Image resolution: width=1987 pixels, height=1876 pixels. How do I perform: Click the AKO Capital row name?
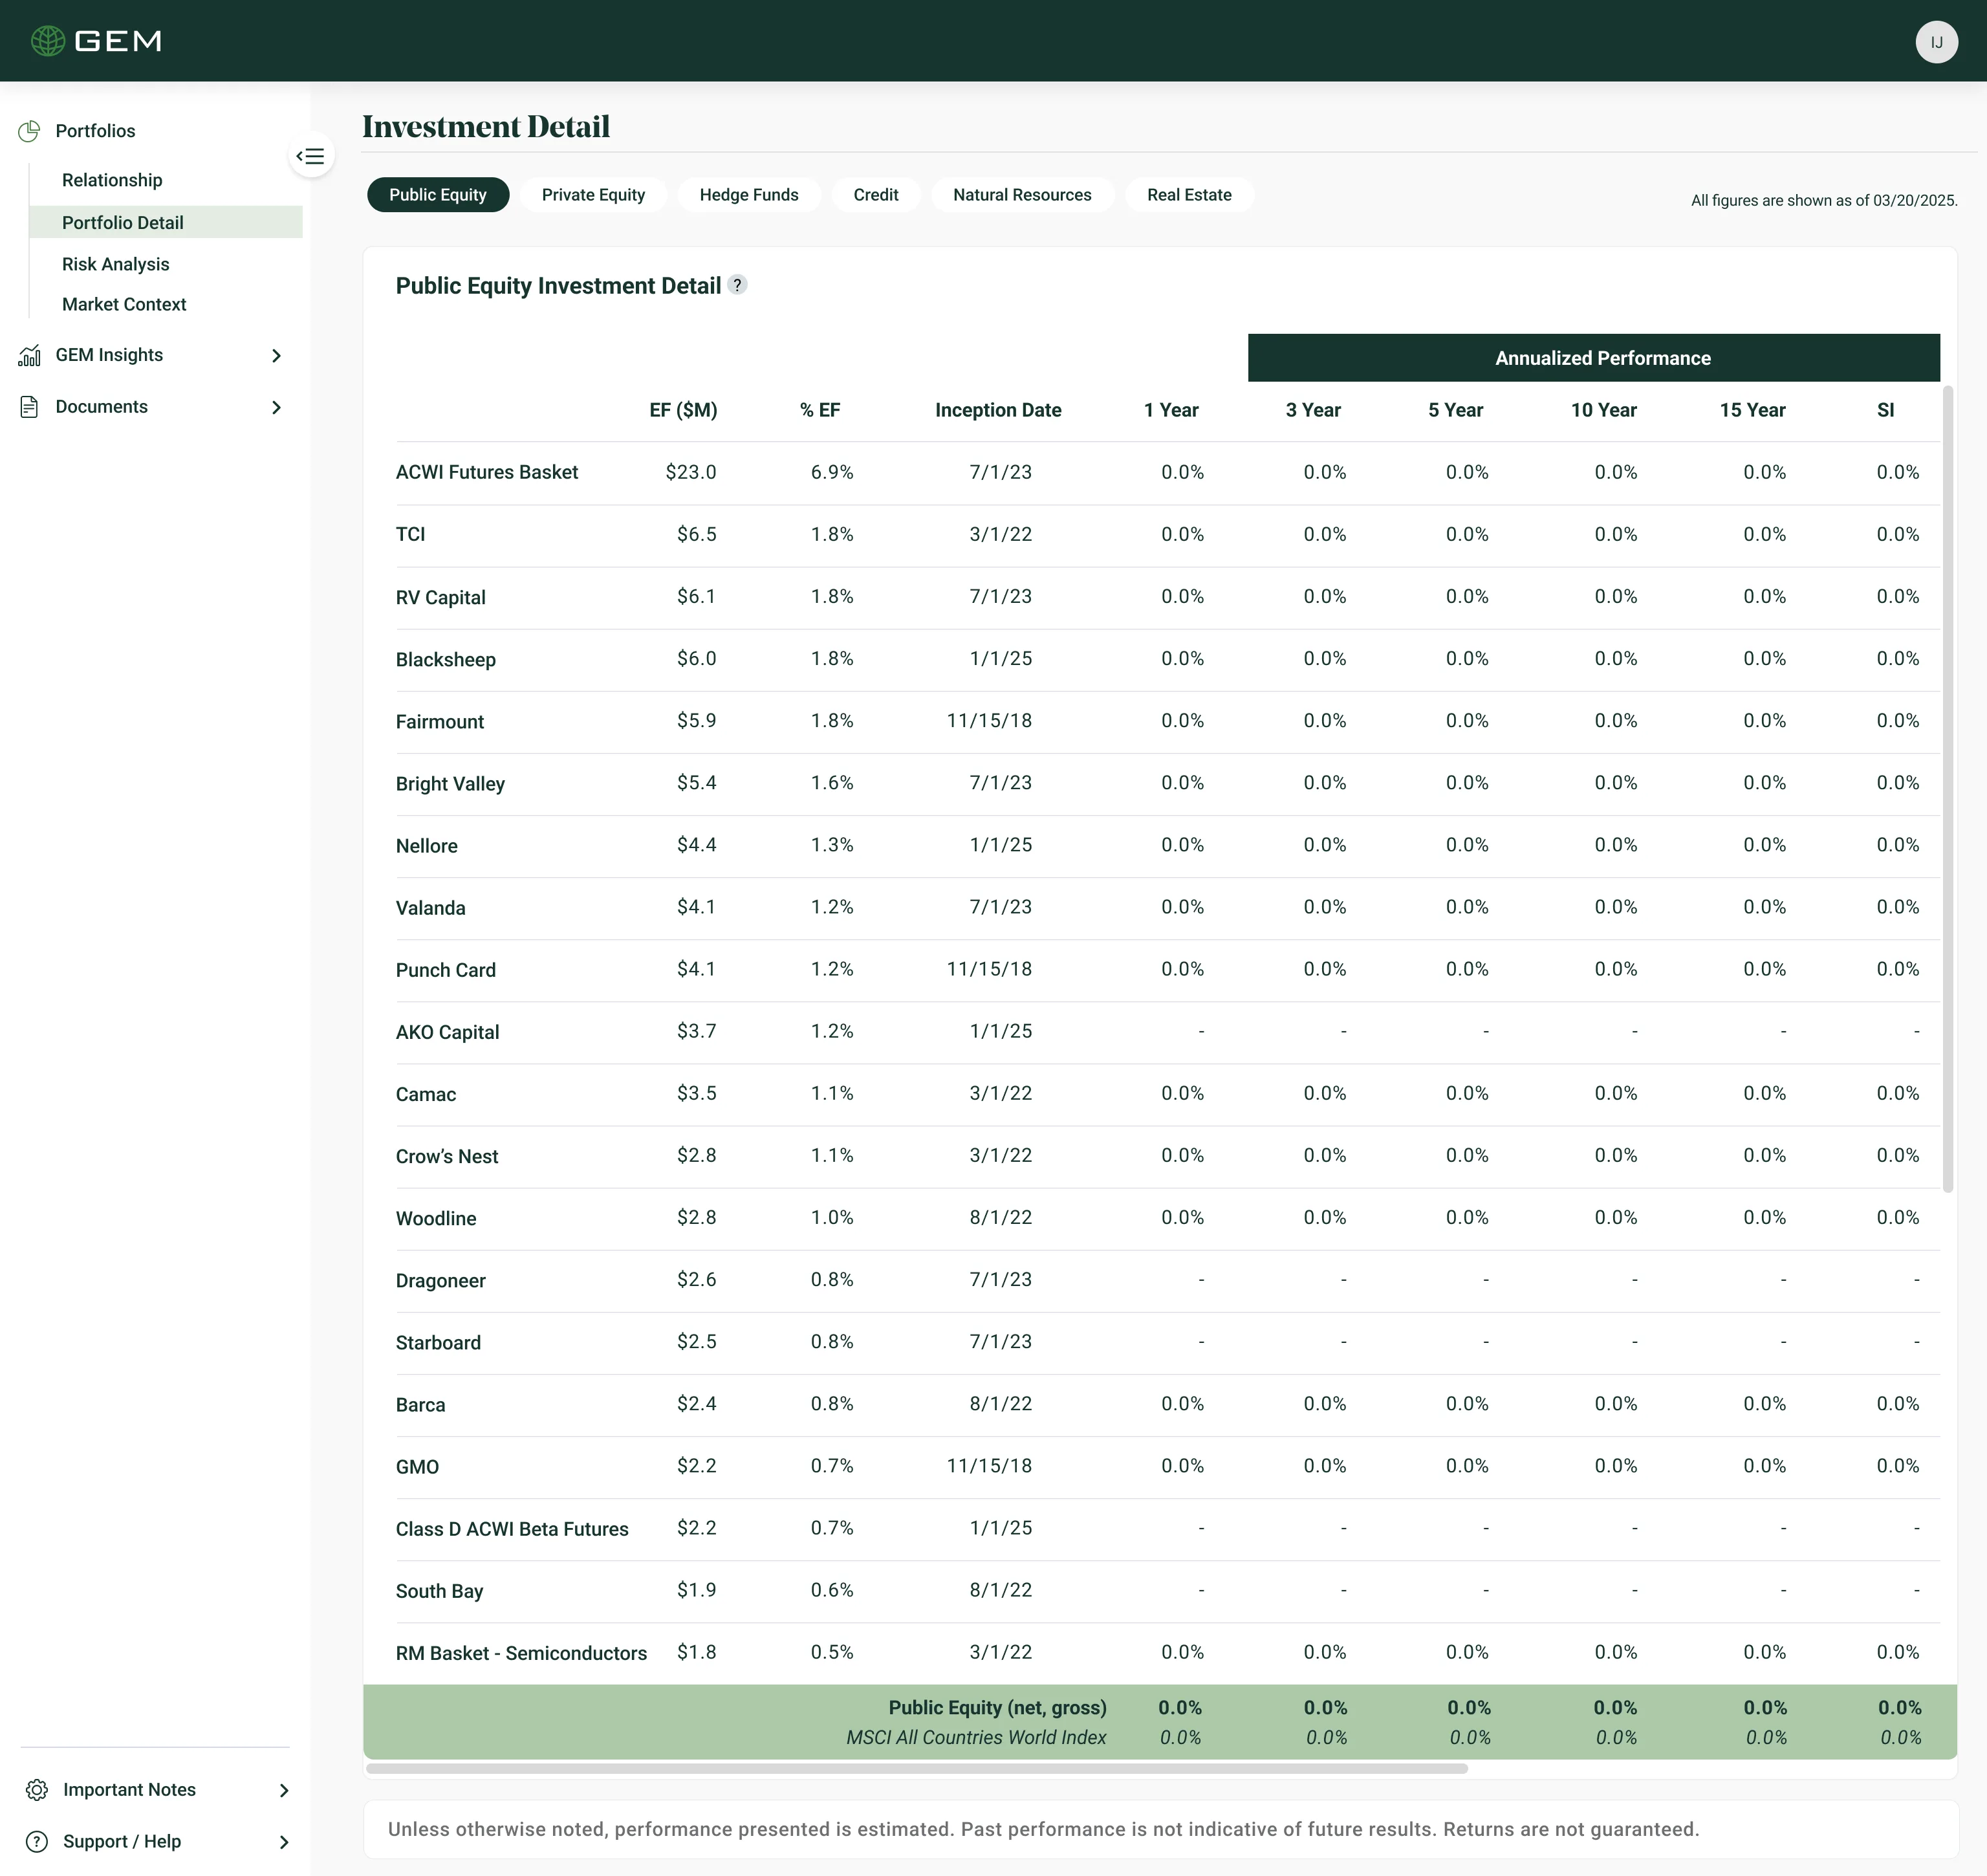coord(447,1032)
